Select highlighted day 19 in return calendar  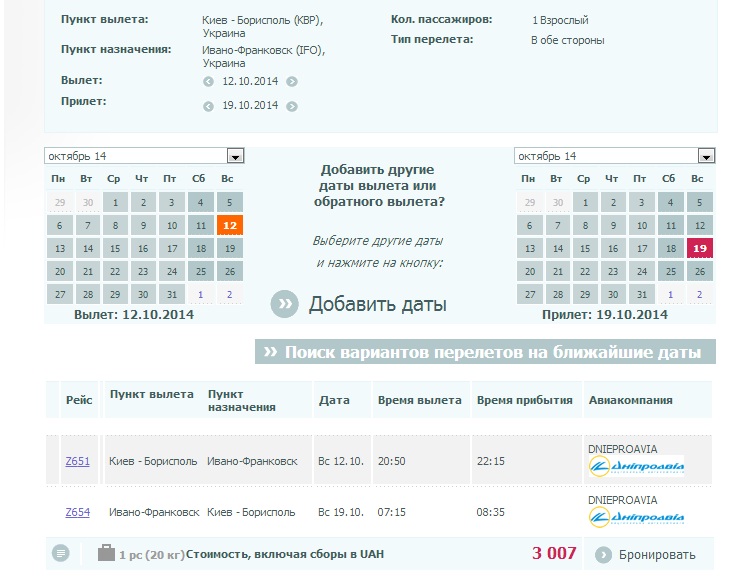pyautogui.click(x=700, y=249)
